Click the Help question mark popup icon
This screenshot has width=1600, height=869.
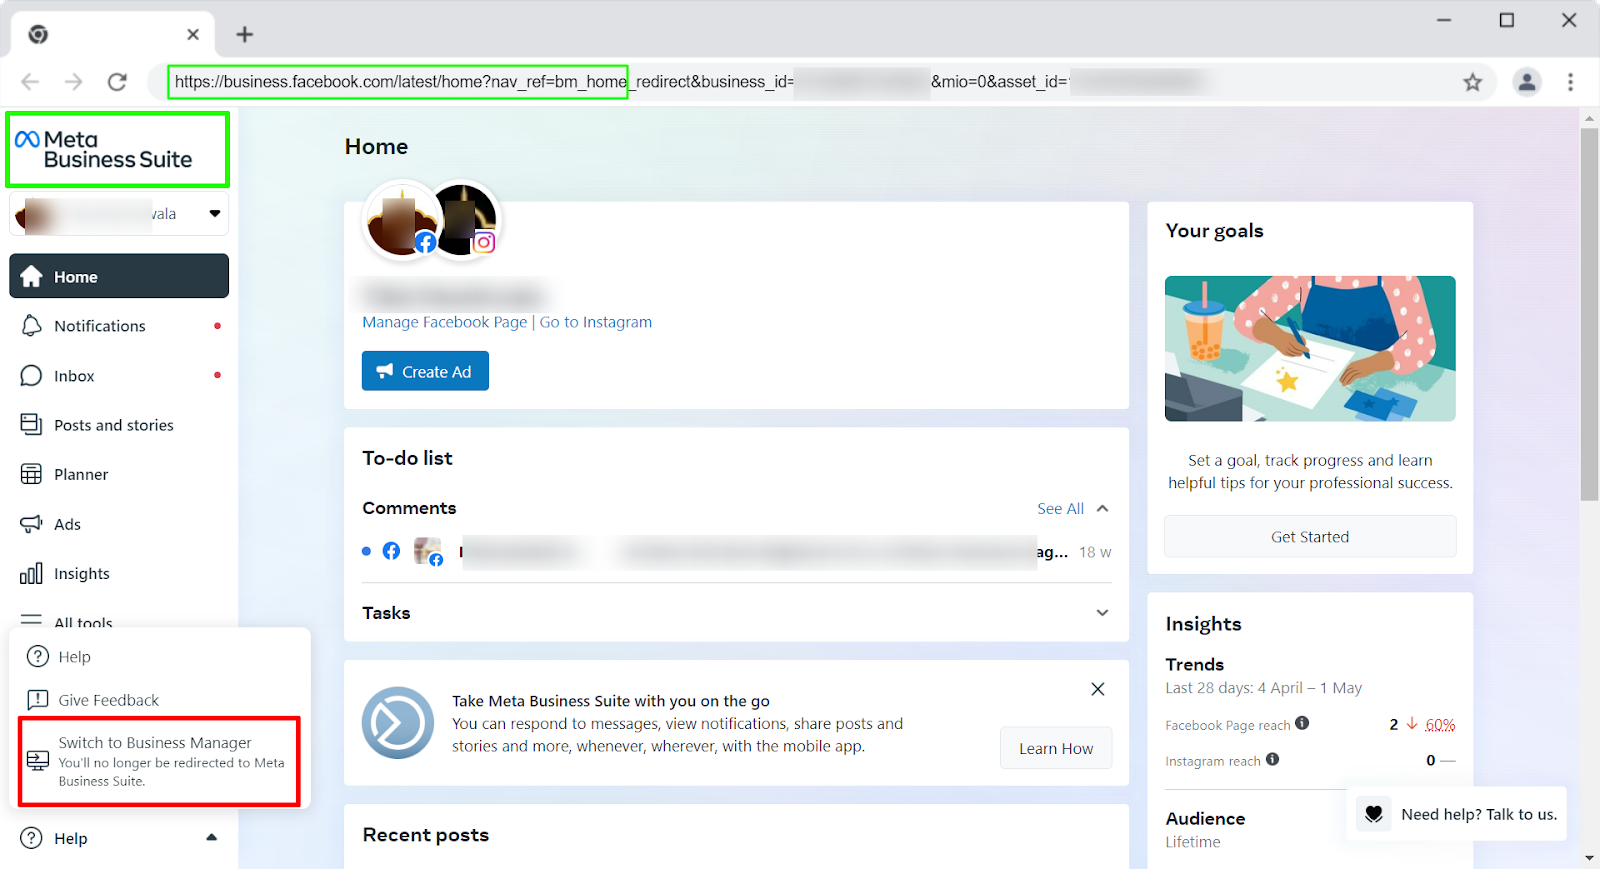pyautogui.click(x=38, y=657)
